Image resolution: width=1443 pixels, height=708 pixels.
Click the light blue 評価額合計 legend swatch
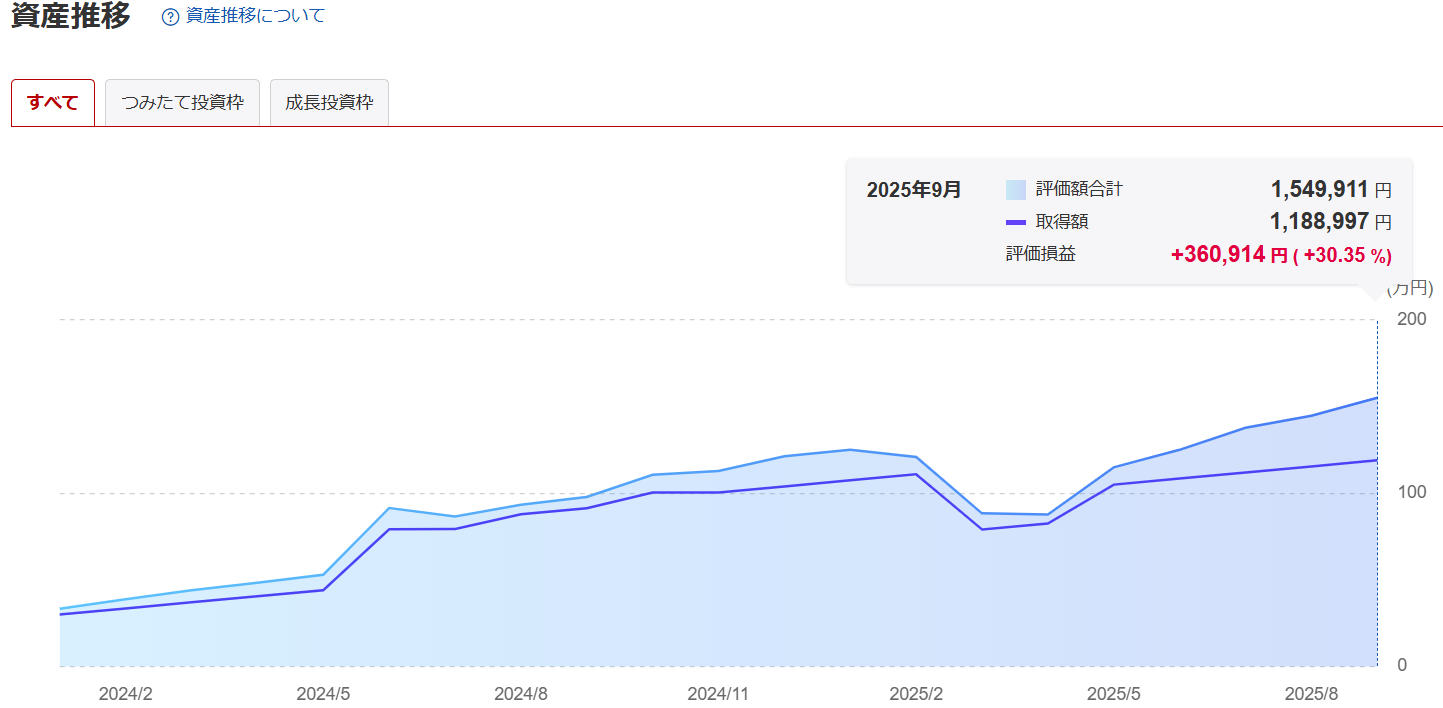pos(1016,189)
